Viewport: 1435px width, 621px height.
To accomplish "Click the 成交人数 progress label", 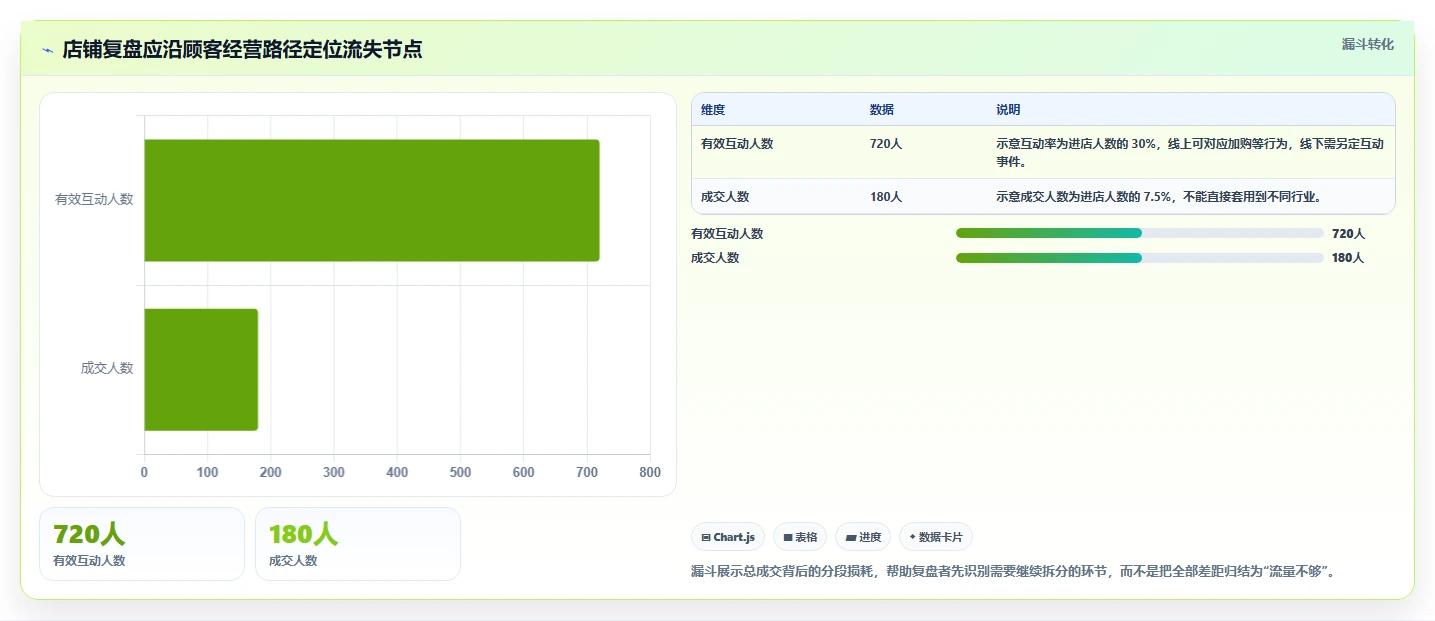I will pos(715,258).
